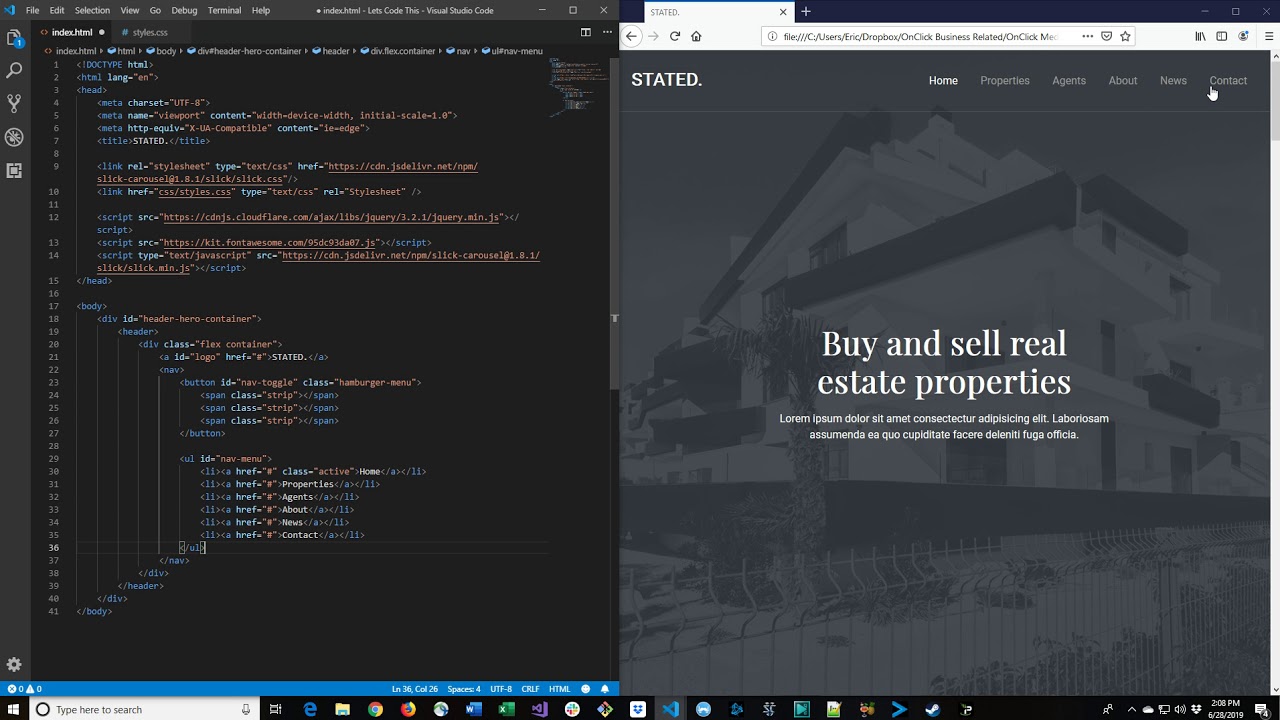Open the Explorer view in VS Code
The width and height of the screenshot is (1280, 720).
tap(14, 38)
